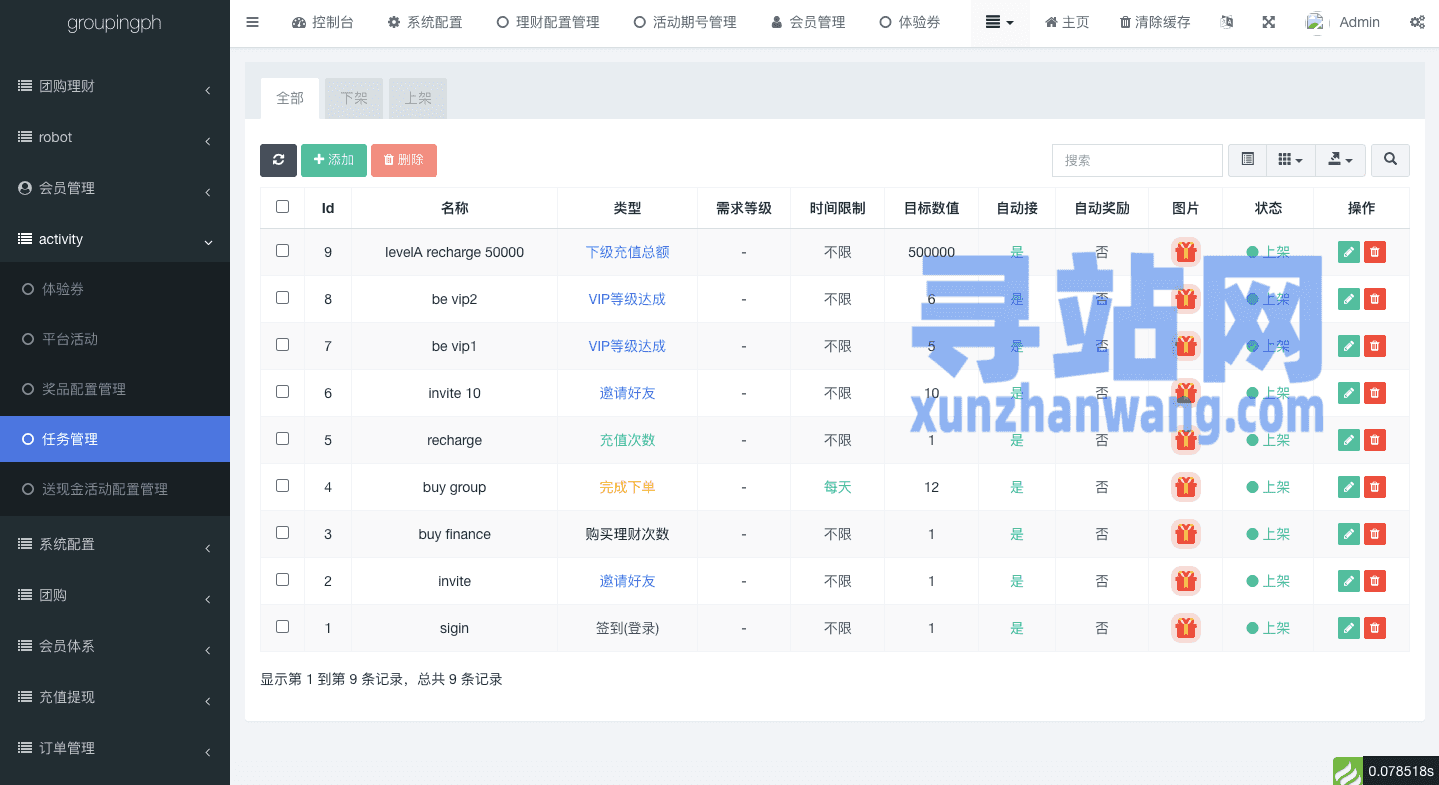Screen dimensions: 1439x785
Task: Toggle the sidebar hamburger menu icon
Action: click(252, 22)
